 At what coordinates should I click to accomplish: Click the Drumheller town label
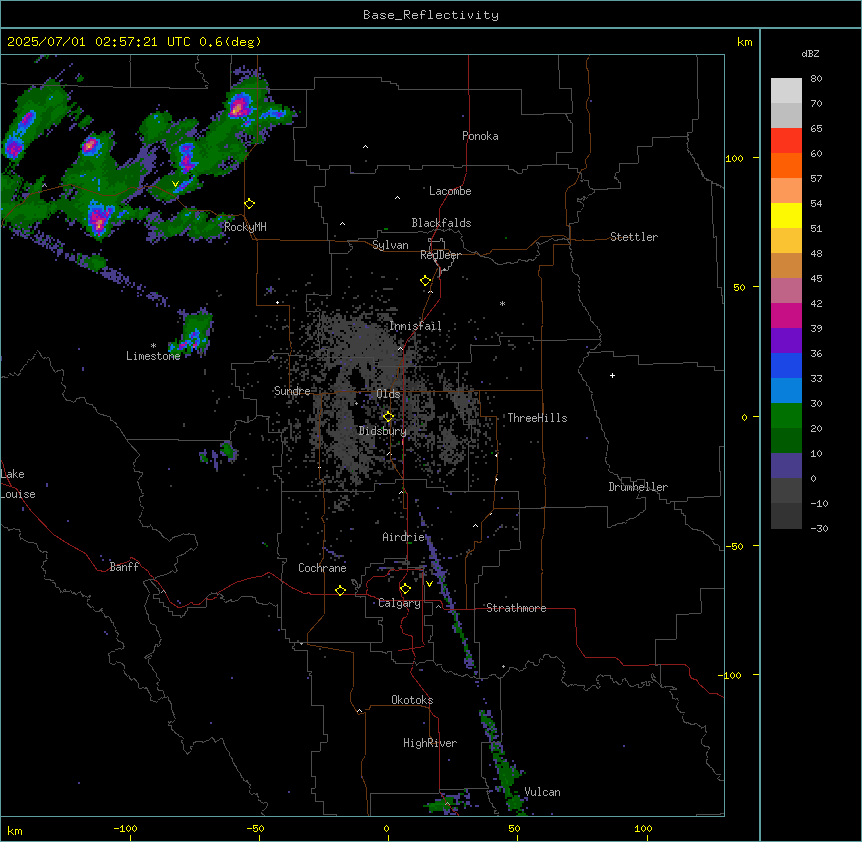[638, 487]
